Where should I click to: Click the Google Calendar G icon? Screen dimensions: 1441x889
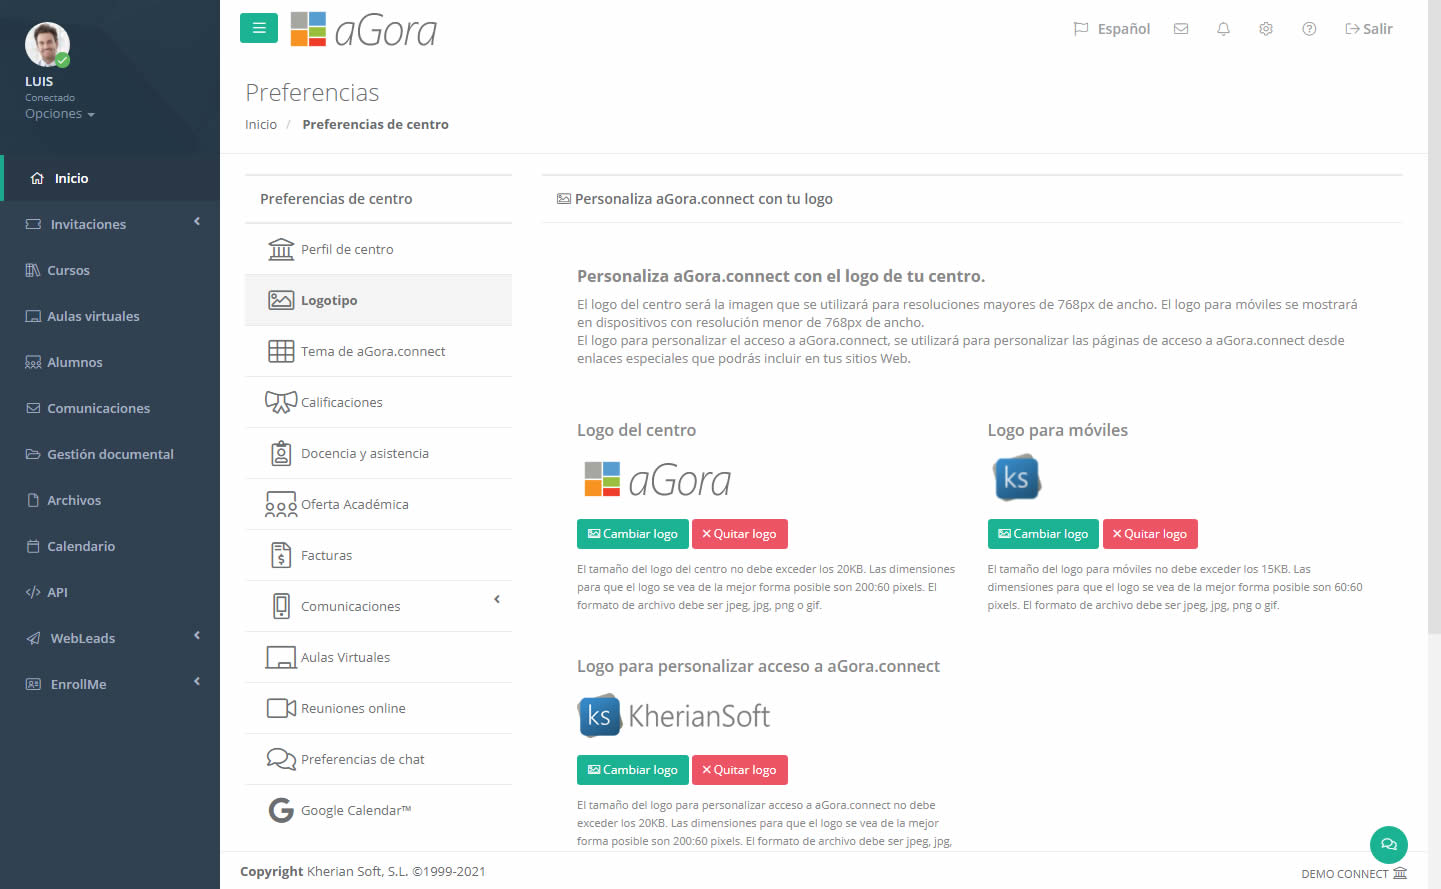[x=281, y=810]
